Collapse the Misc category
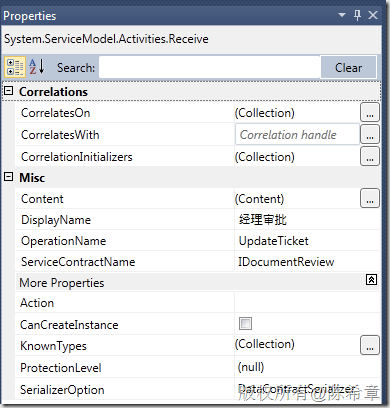The image size is (390, 408). [x=8, y=177]
